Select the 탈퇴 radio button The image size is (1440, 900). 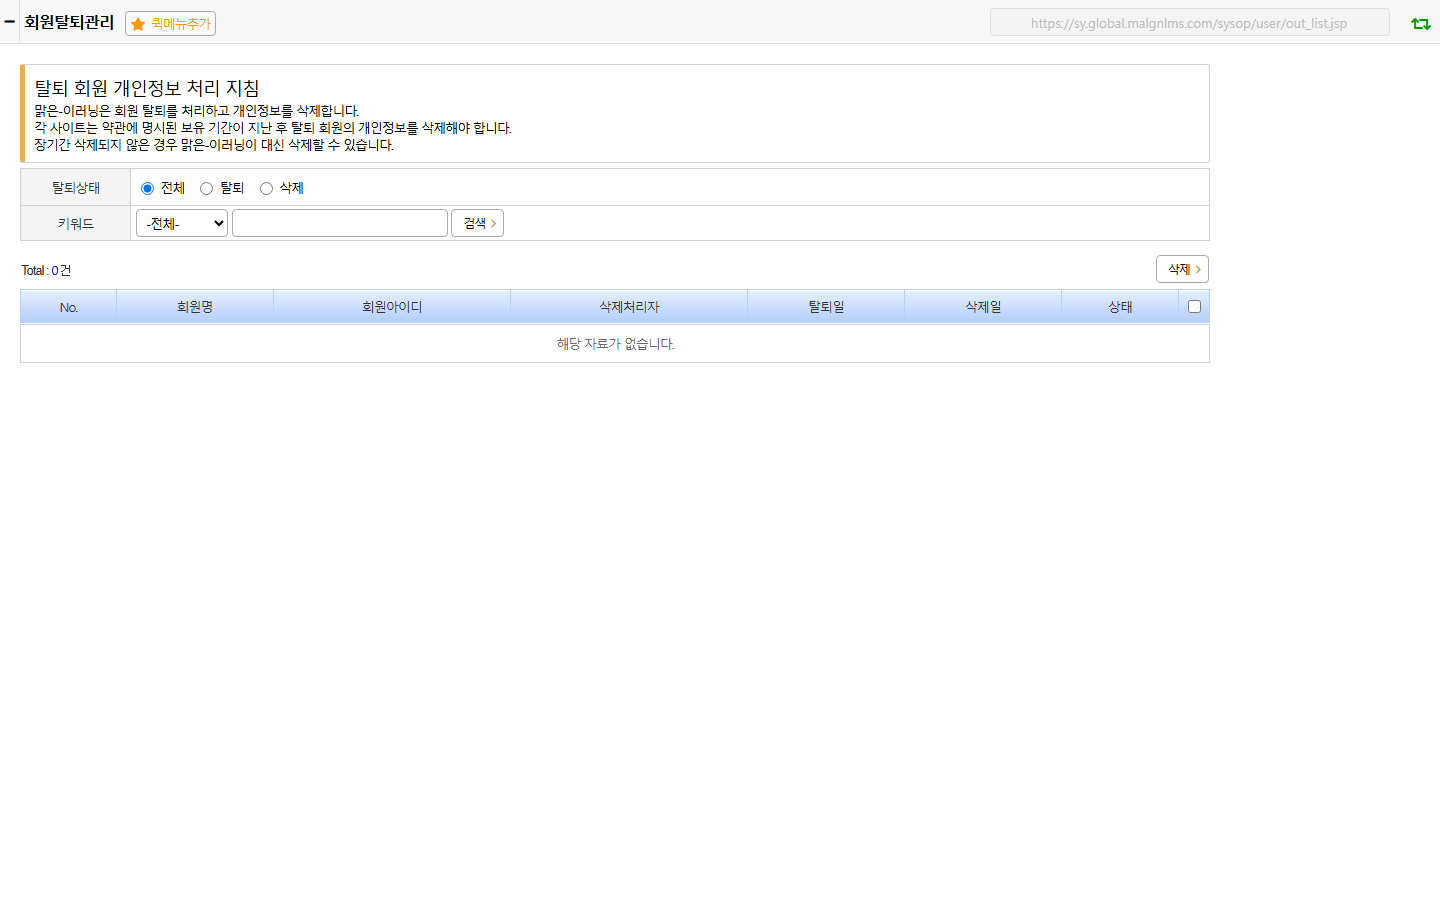pos(206,188)
